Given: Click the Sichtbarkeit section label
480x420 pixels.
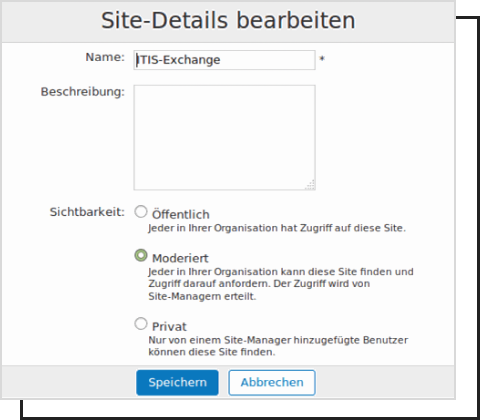Looking at the screenshot, I should [x=87, y=212].
